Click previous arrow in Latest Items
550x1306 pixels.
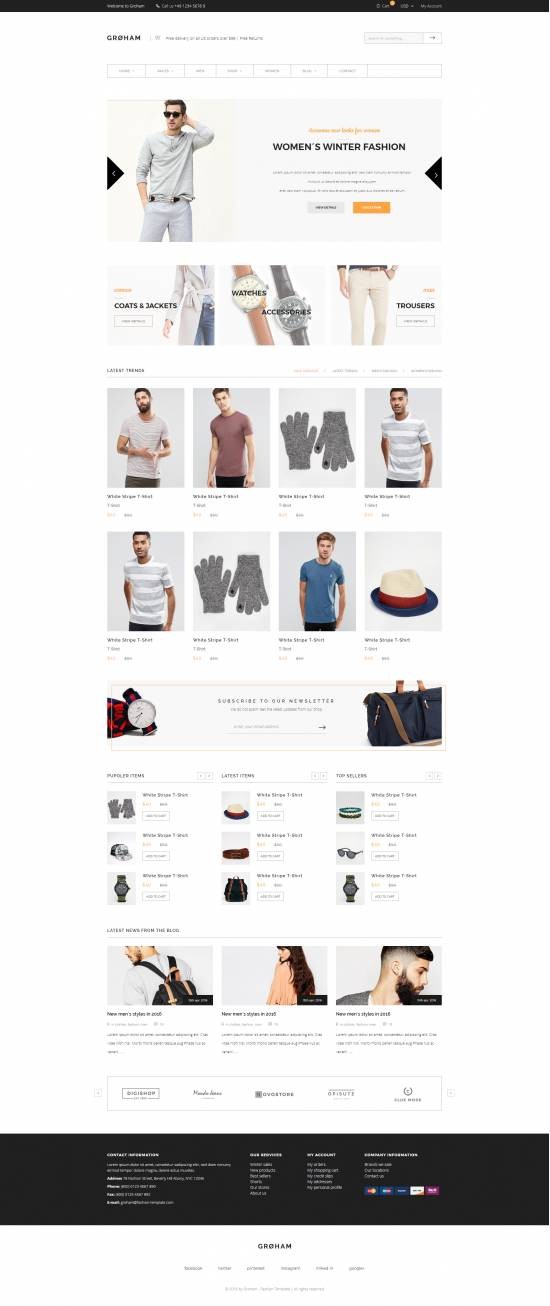[x=315, y=776]
